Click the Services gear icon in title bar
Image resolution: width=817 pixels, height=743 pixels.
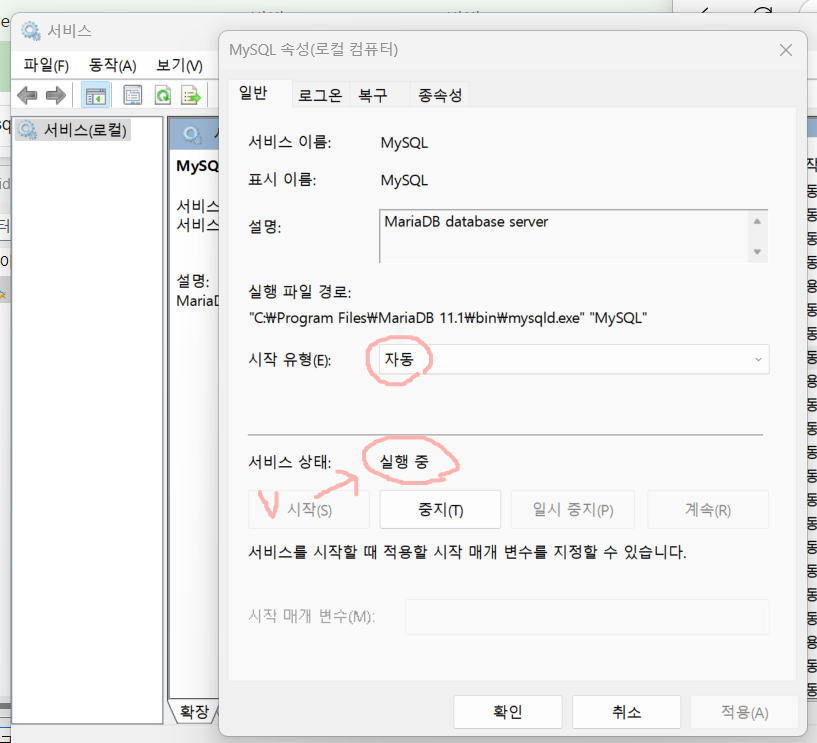click(x=30, y=31)
